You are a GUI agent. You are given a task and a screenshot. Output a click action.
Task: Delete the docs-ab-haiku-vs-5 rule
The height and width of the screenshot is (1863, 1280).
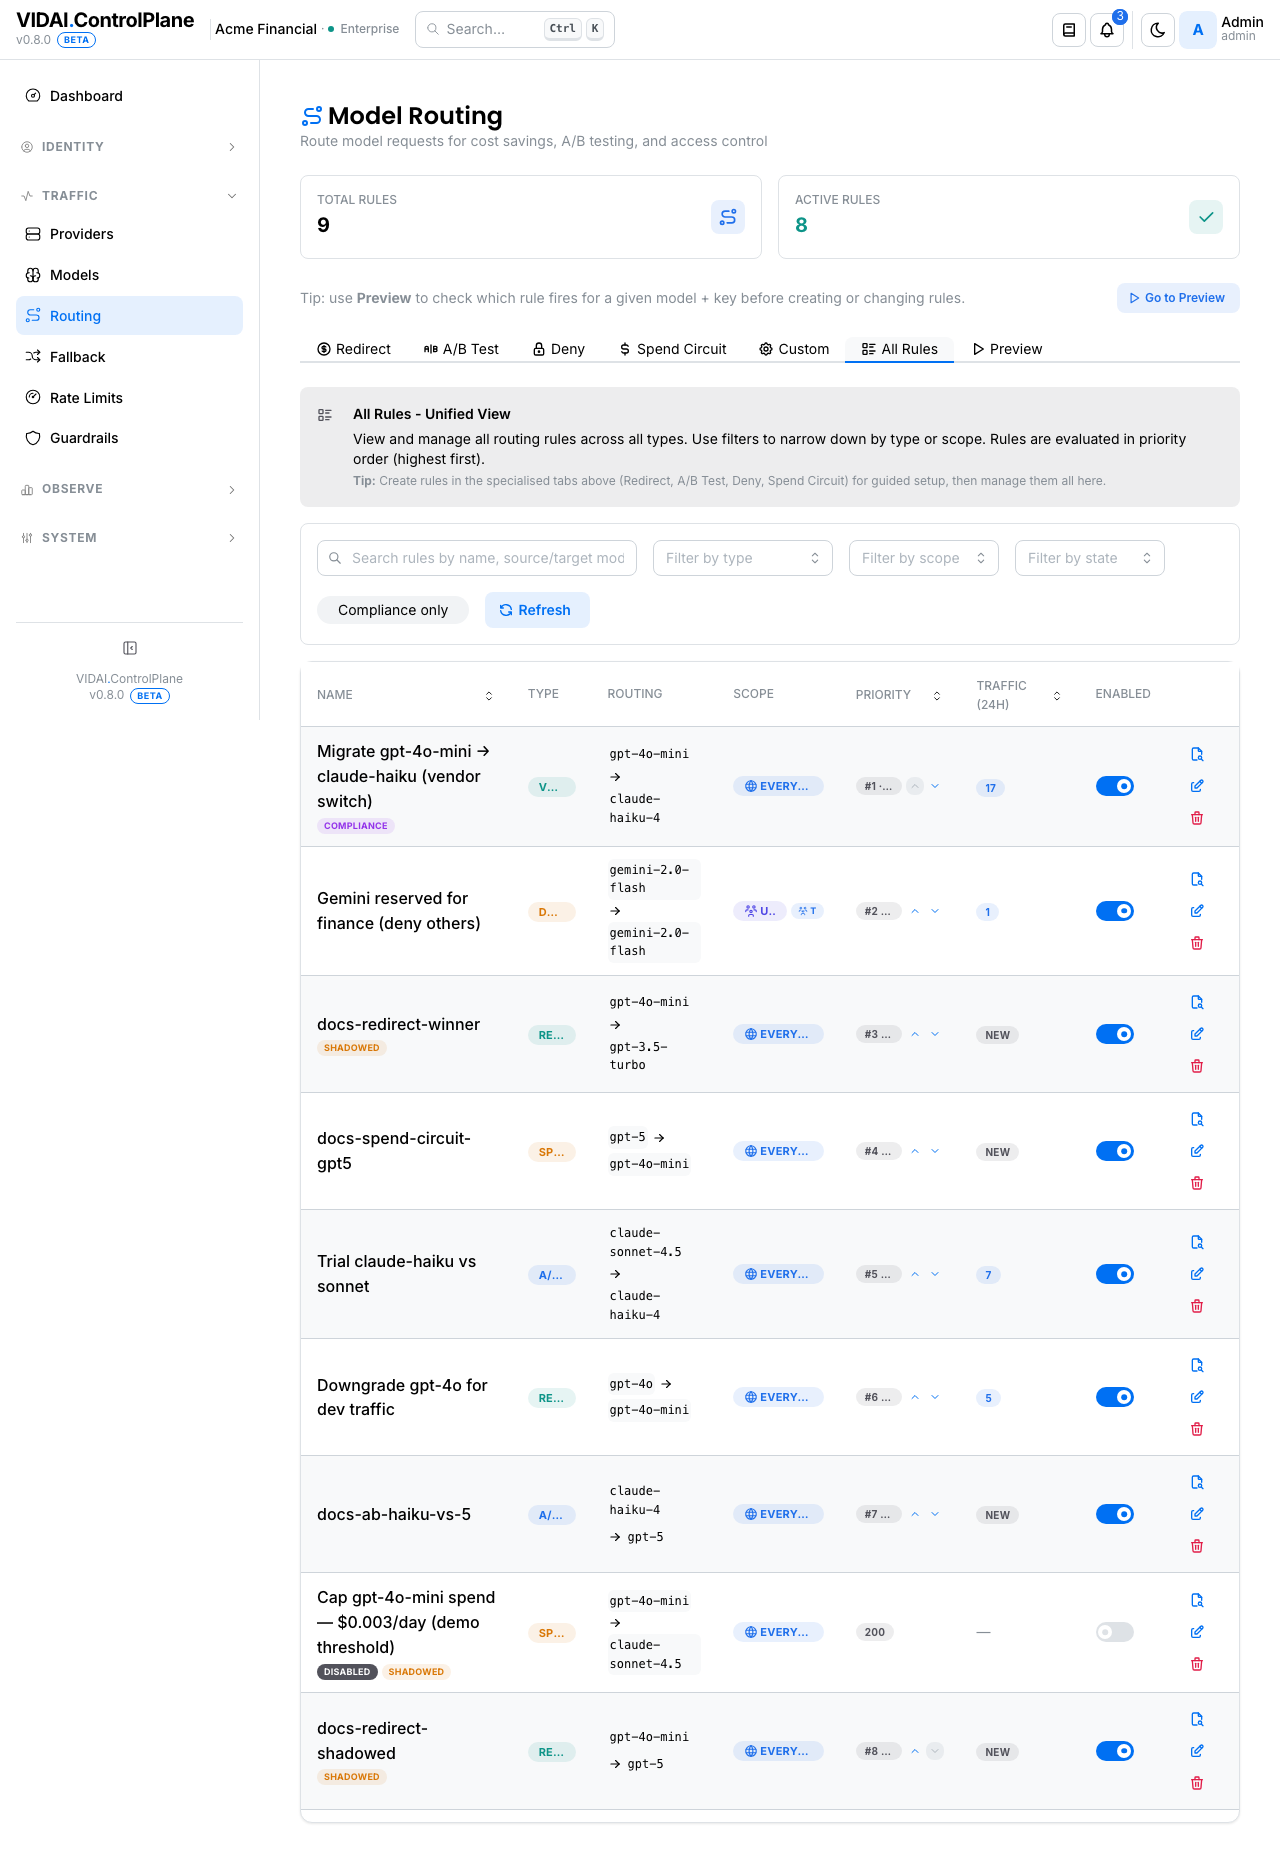[1197, 1546]
